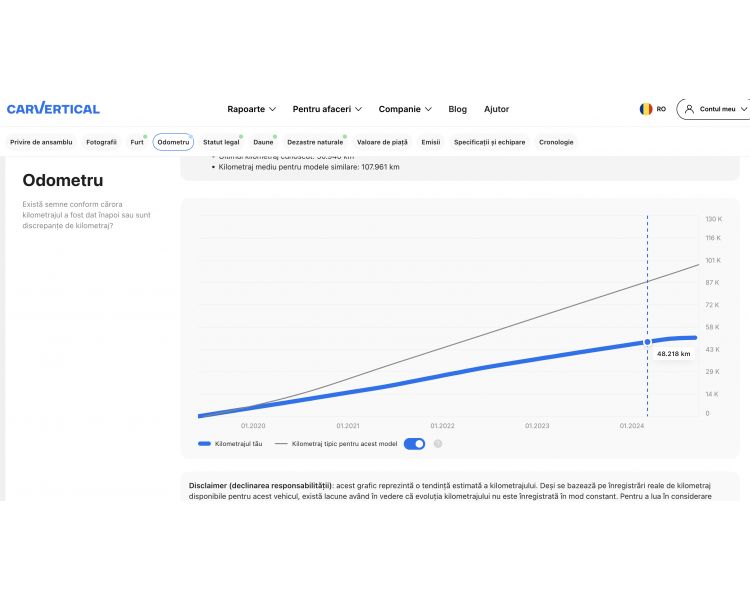Click the 01.2020 axis label
The width and height of the screenshot is (750, 600).
[253, 426]
